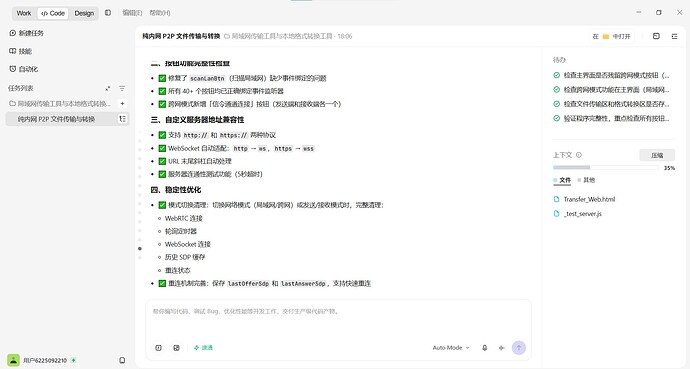Image resolution: width=690 pixels, height=369 pixels.
Task: Open the Transfer_Web.html file
Action: pos(589,199)
